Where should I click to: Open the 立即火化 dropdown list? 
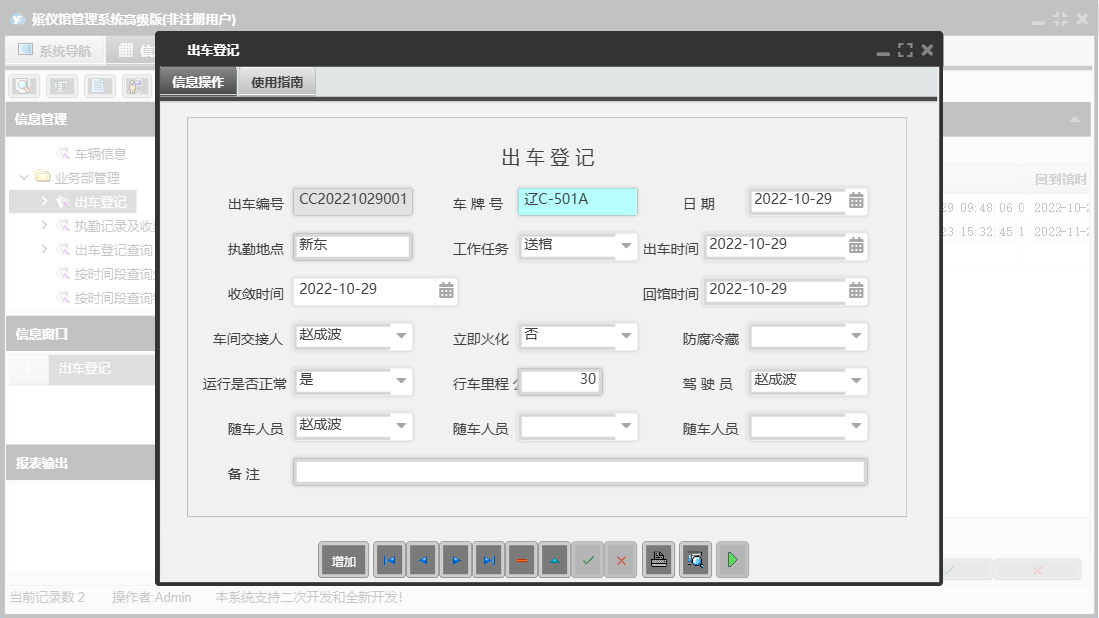626,336
